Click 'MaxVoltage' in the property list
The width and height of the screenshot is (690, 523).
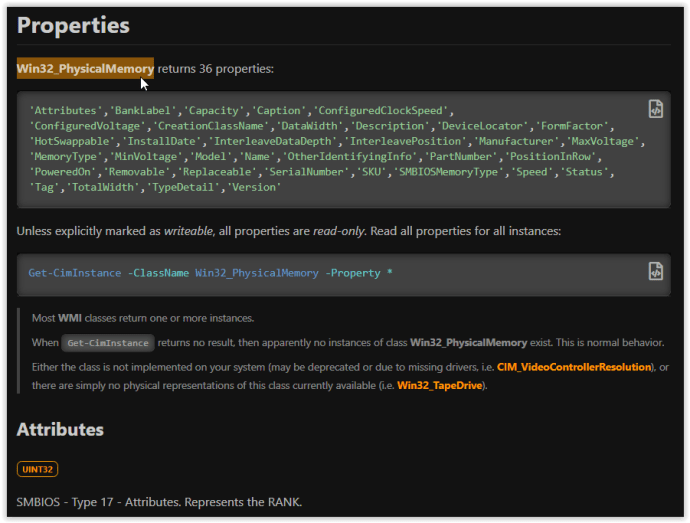point(602,141)
